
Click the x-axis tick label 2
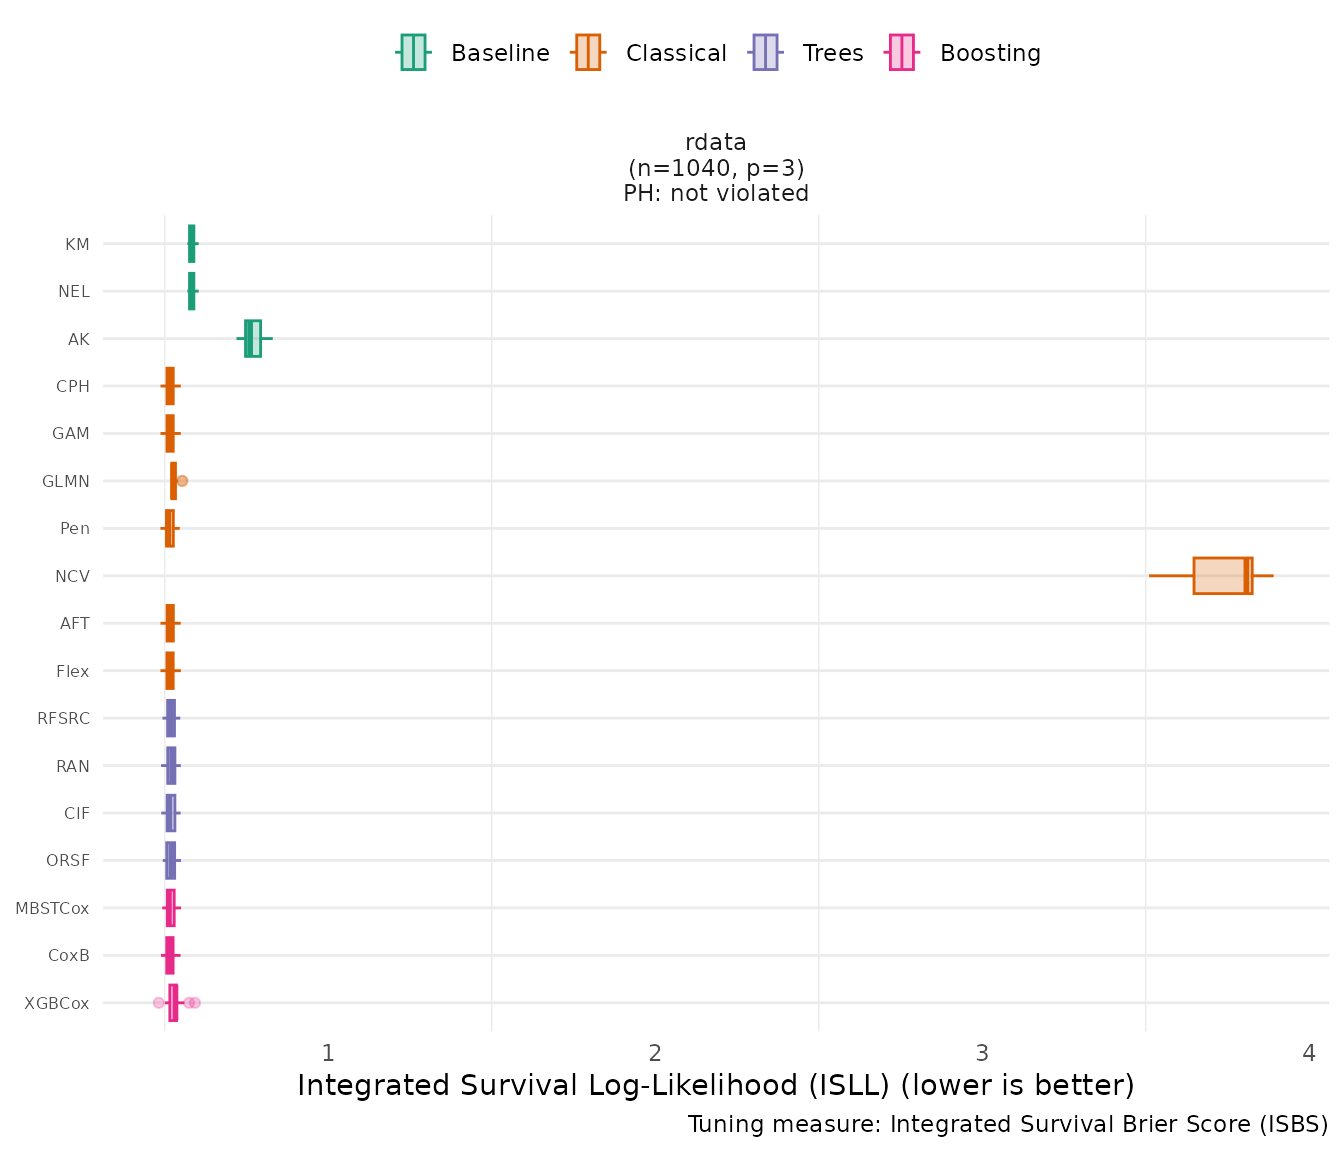click(655, 1053)
